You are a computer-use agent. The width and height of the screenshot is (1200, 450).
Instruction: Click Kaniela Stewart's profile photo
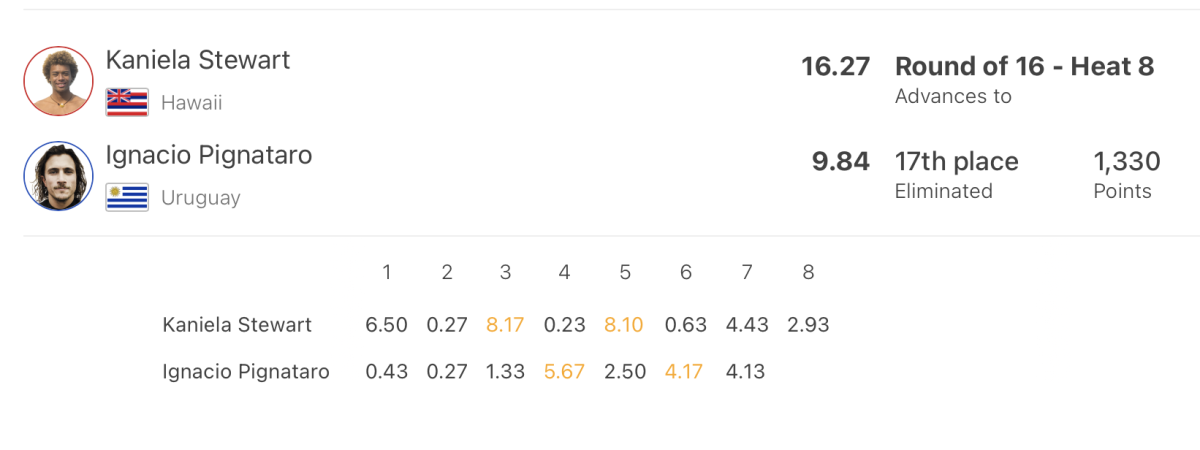tap(58, 80)
